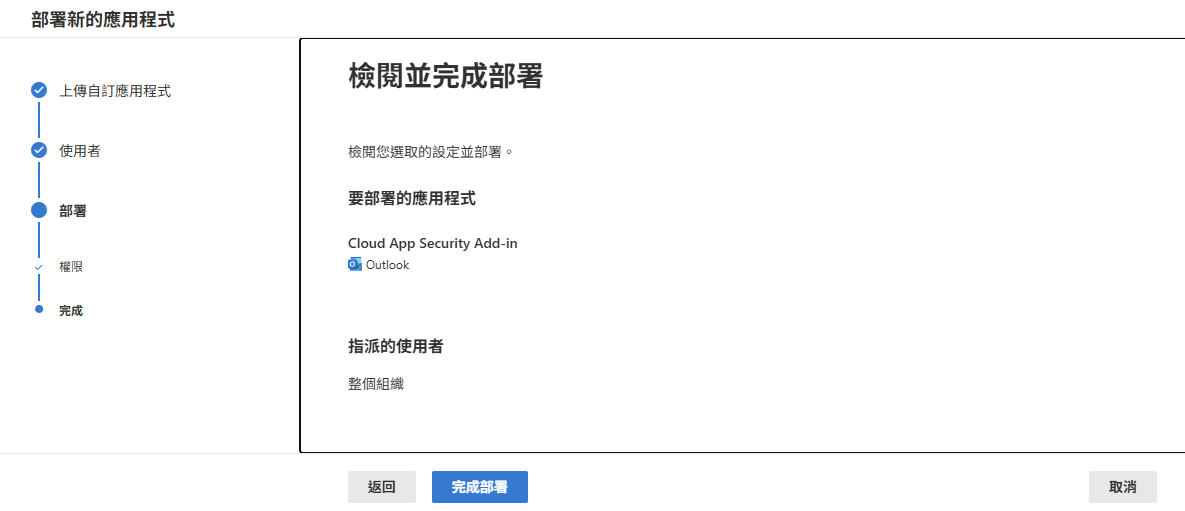The image size is (1185, 511).
Task: Click the checkmark icon beside 上傳自訂應用程式
Action: (39, 90)
